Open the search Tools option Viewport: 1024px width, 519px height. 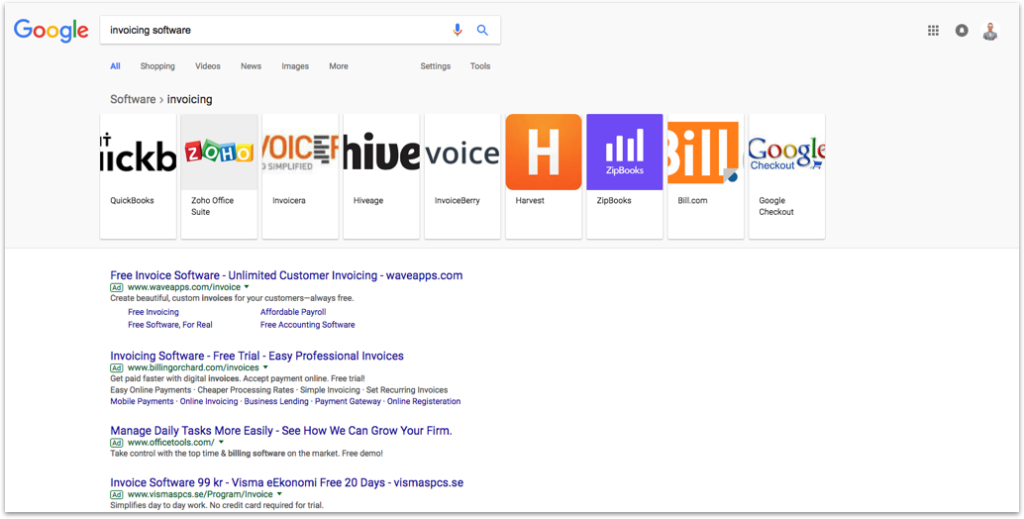pyautogui.click(x=480, y=66)
